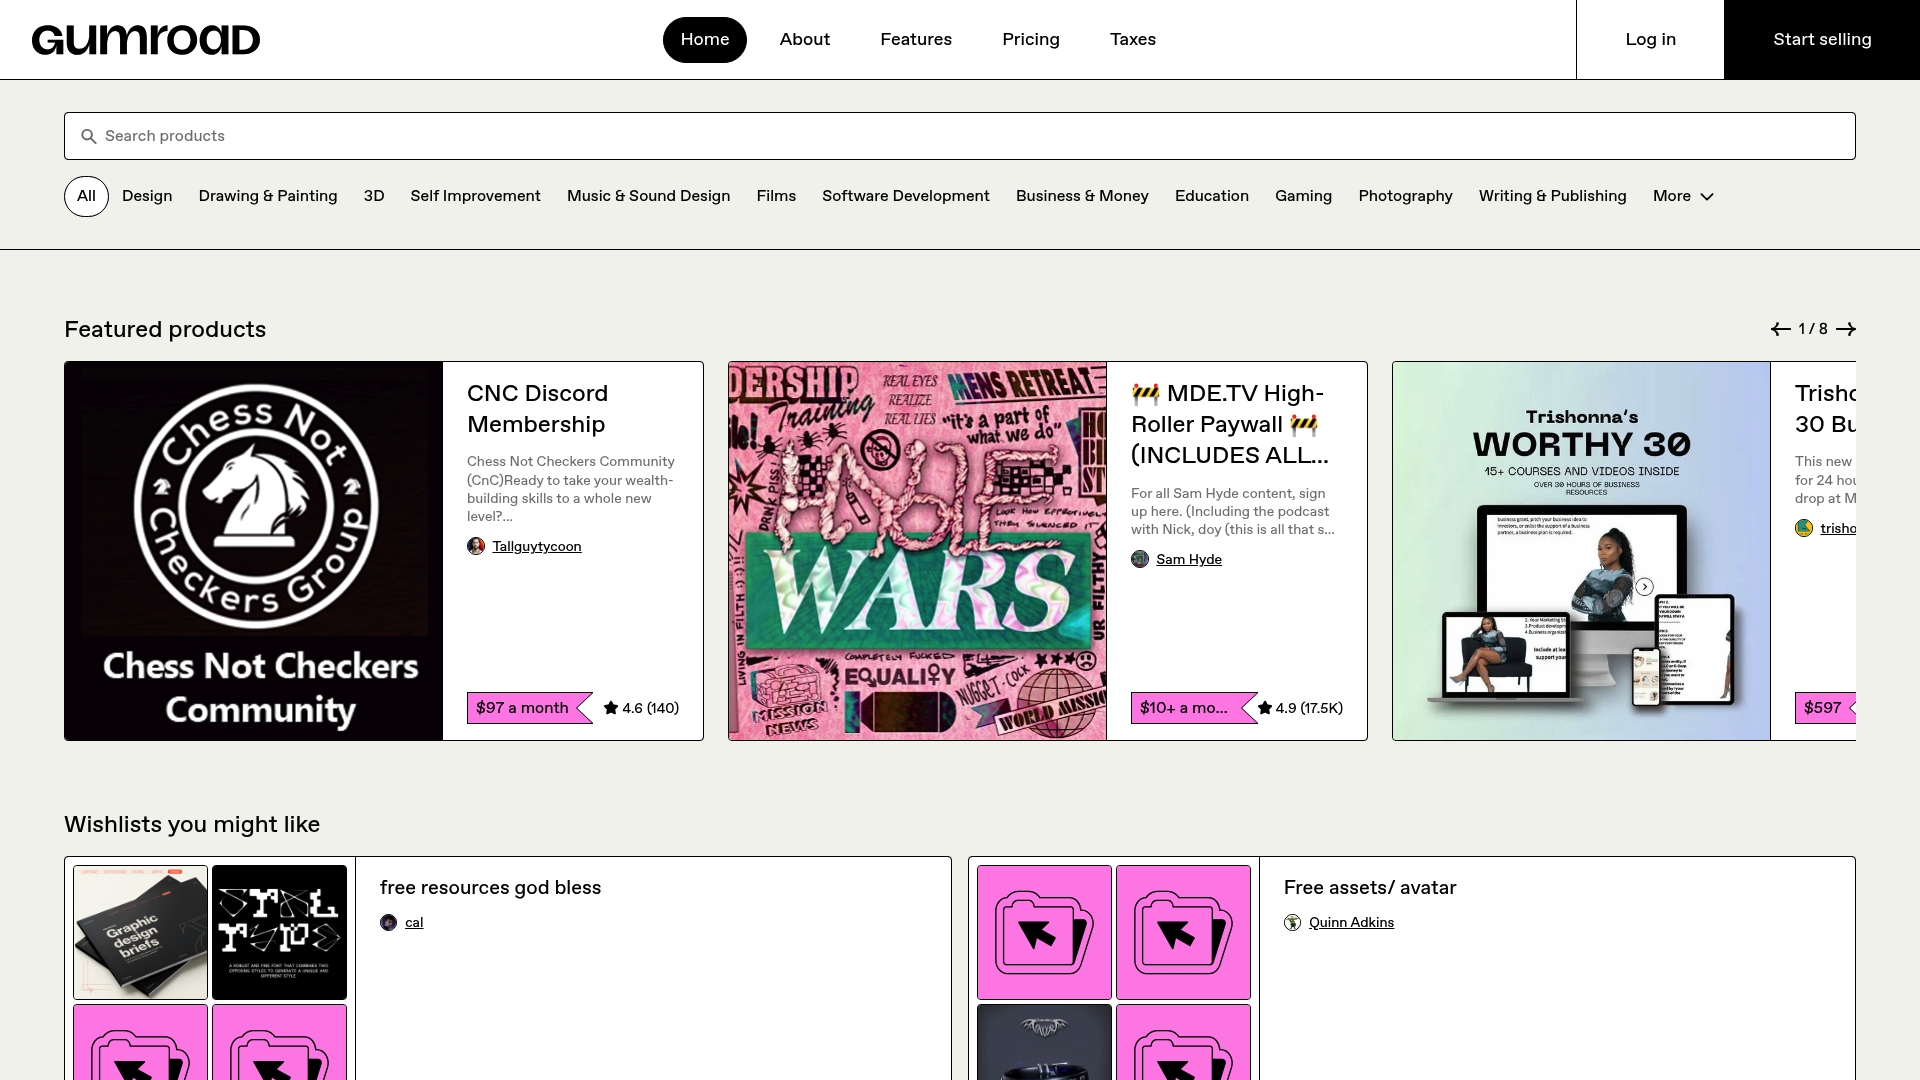This screenshot has height=1080, width=1920.
Task: Switch to the Pricing tab
Action: pos(1031,39)
